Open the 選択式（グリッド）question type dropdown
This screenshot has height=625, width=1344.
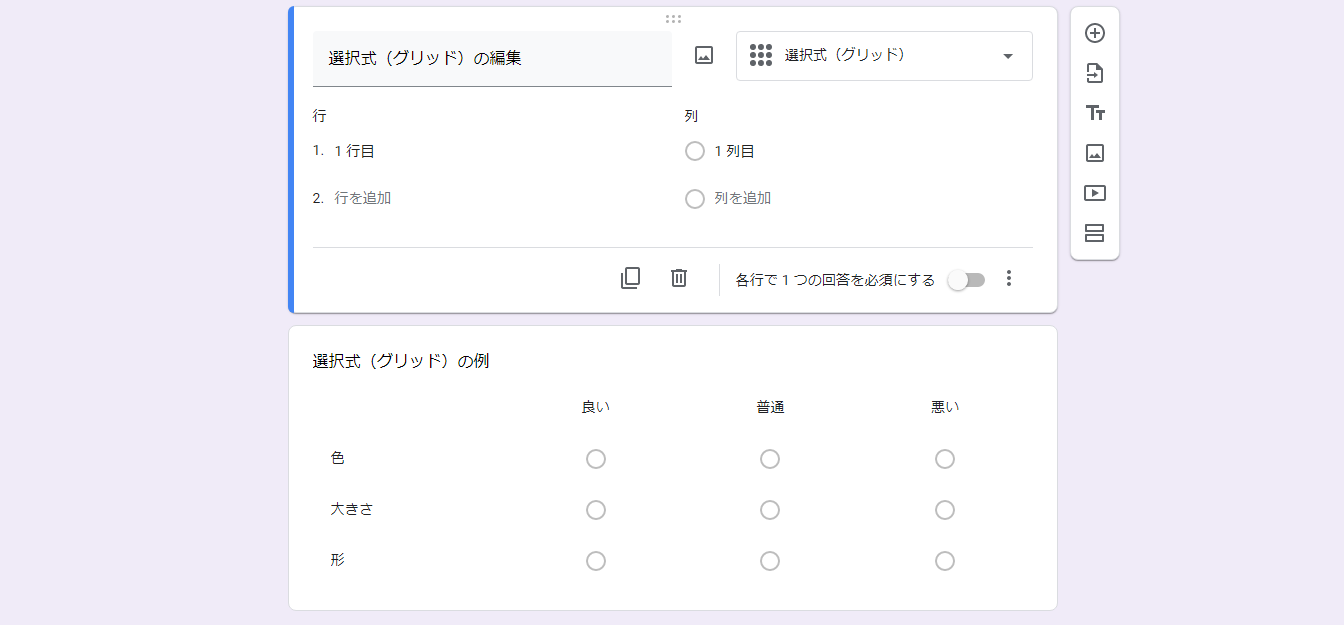coord(884,56)
